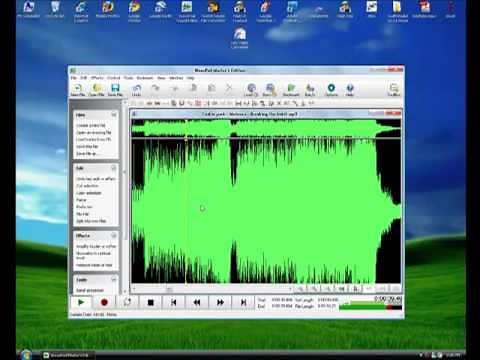Click the red Record button

coord(104,302)
